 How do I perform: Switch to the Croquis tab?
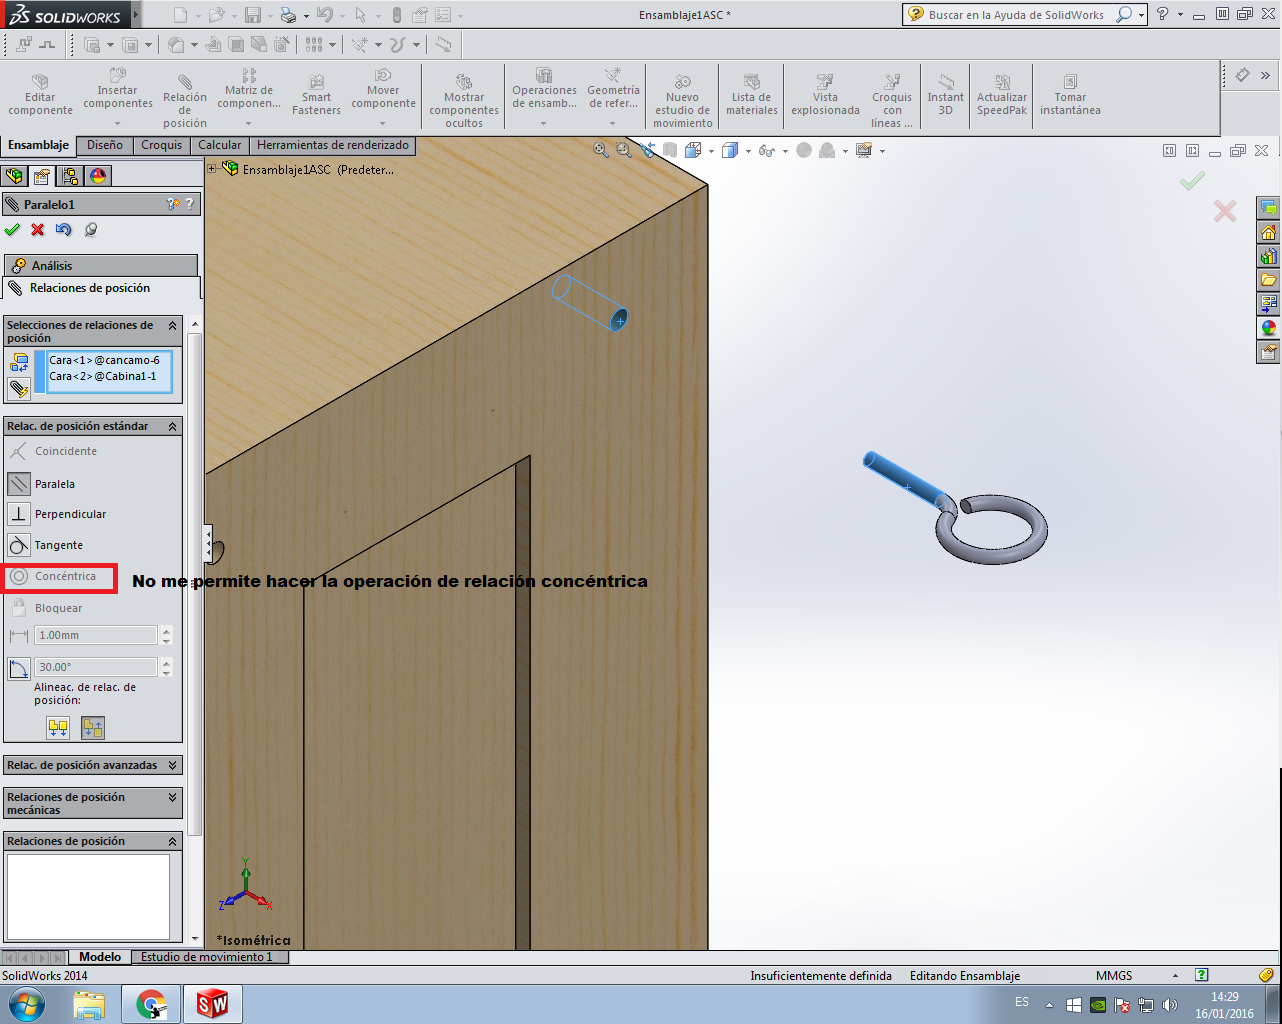(x=162, y=146)
